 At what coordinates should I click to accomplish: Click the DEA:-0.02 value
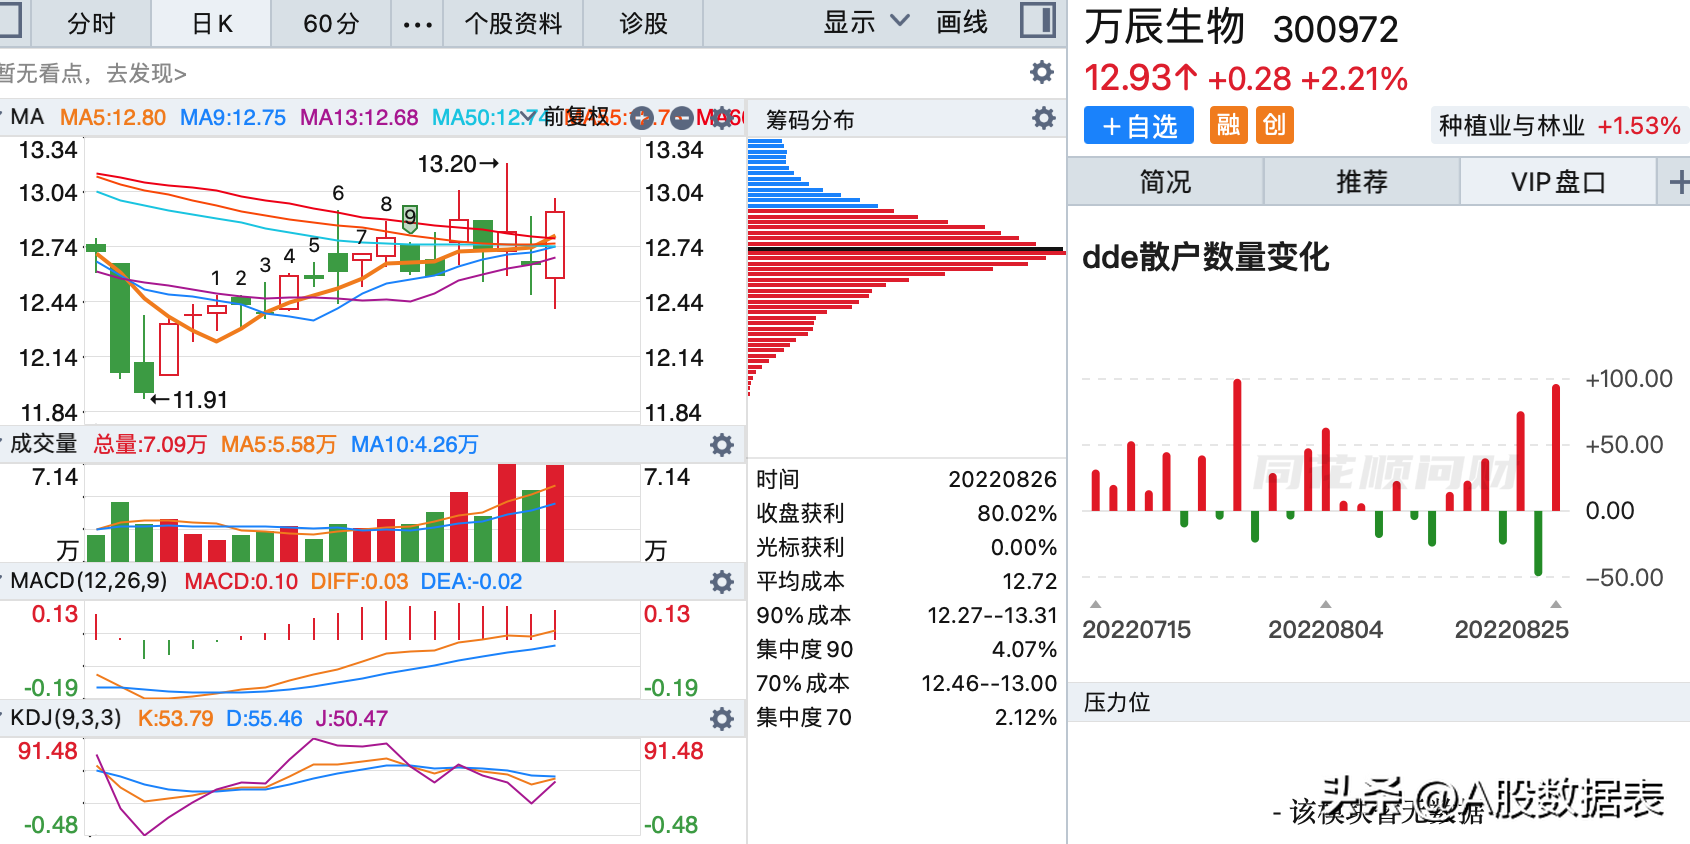tap(471, 581)
